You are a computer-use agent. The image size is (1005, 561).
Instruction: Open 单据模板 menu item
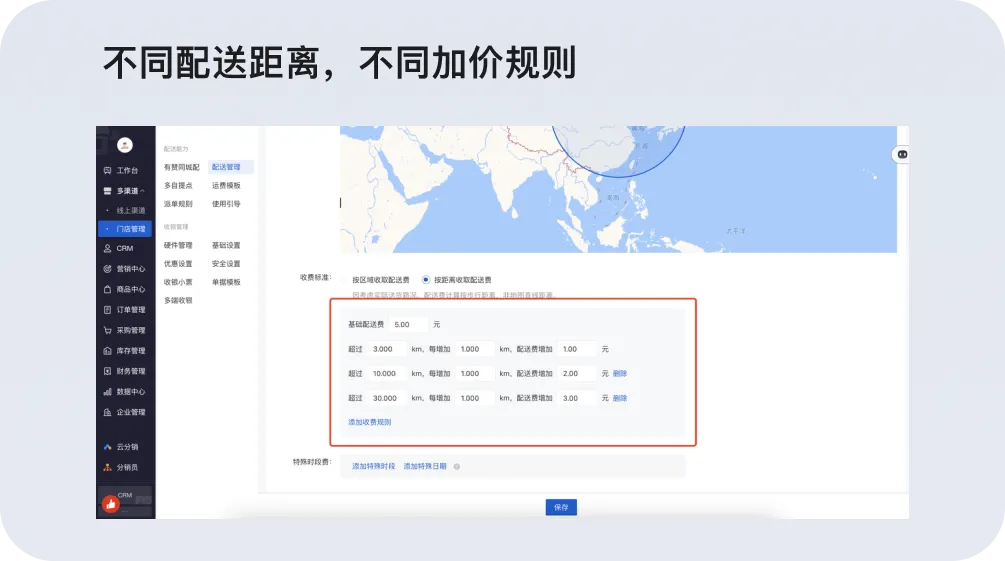coord(226,282)
